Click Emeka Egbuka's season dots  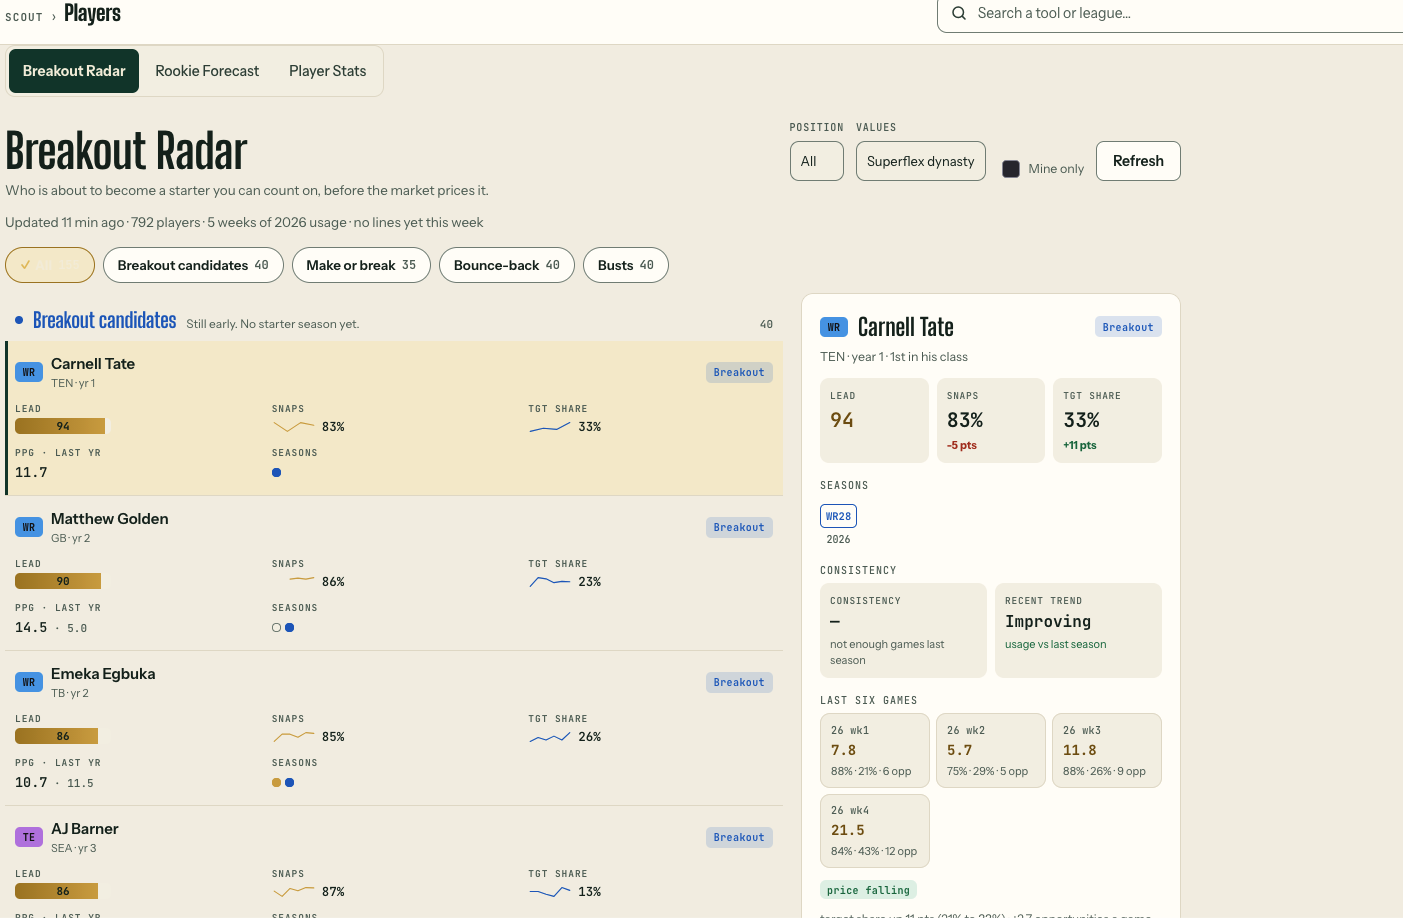pyautogui.click(x=283, y=783)
